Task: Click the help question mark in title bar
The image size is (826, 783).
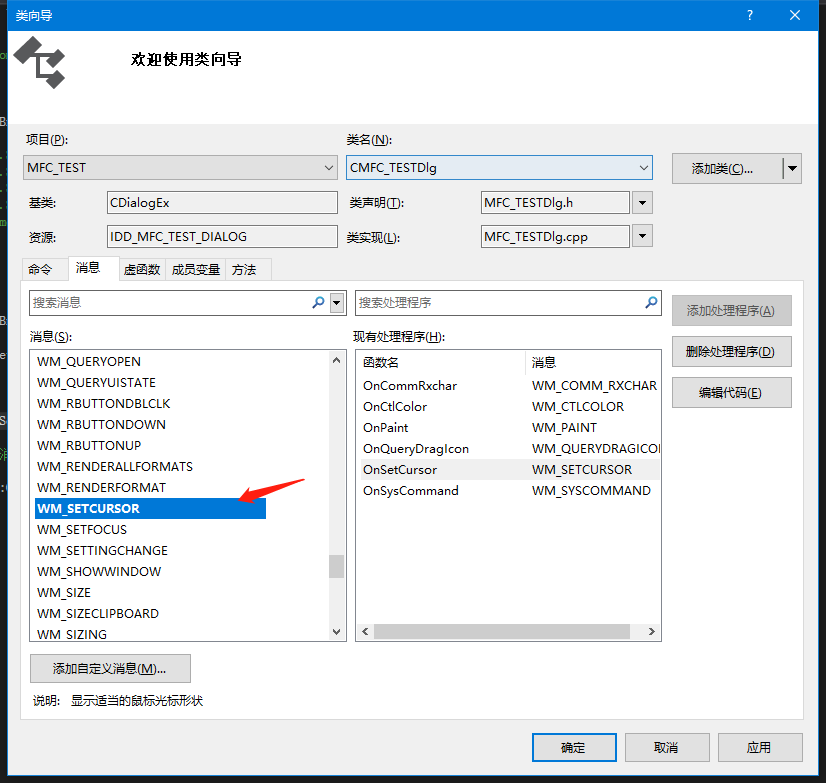Action: click(750, 15)
